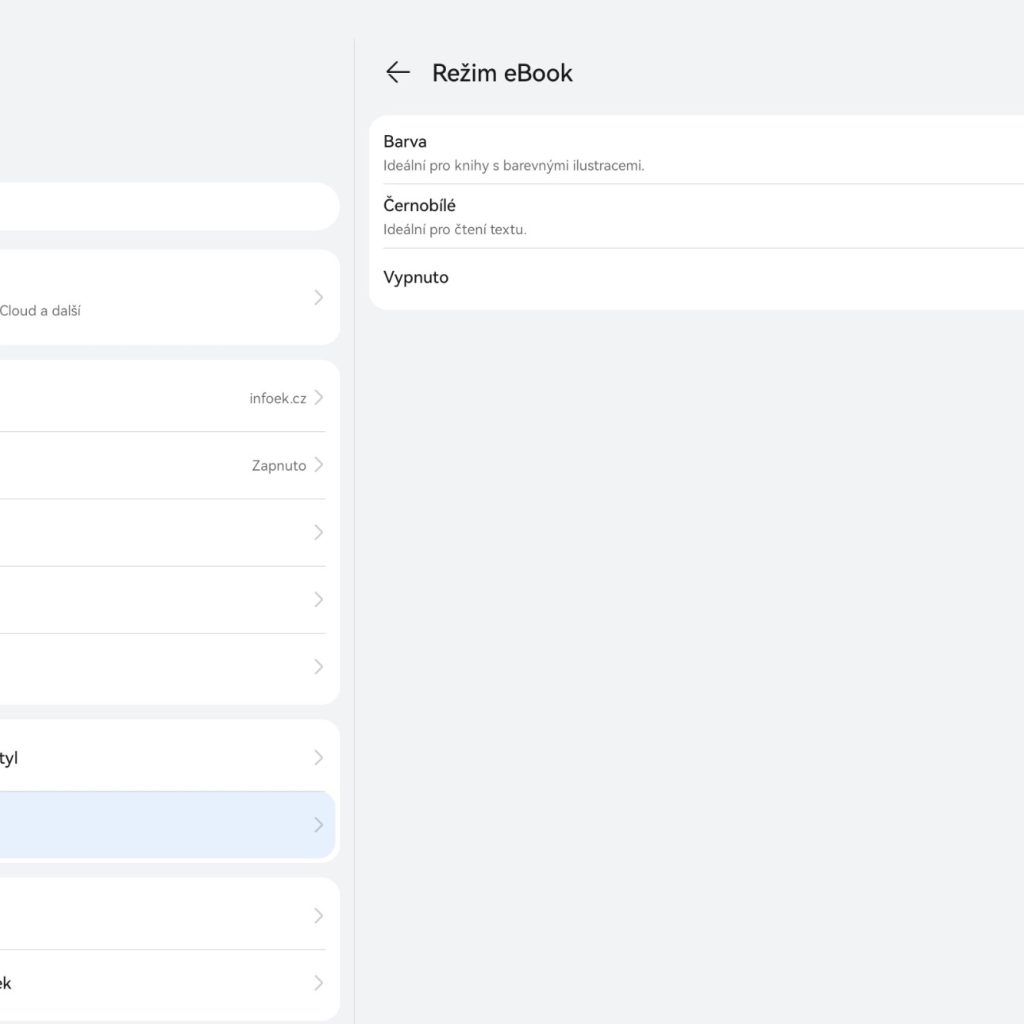
Task: Open the chevron two rows below Zapnuto
Action: 318,599
